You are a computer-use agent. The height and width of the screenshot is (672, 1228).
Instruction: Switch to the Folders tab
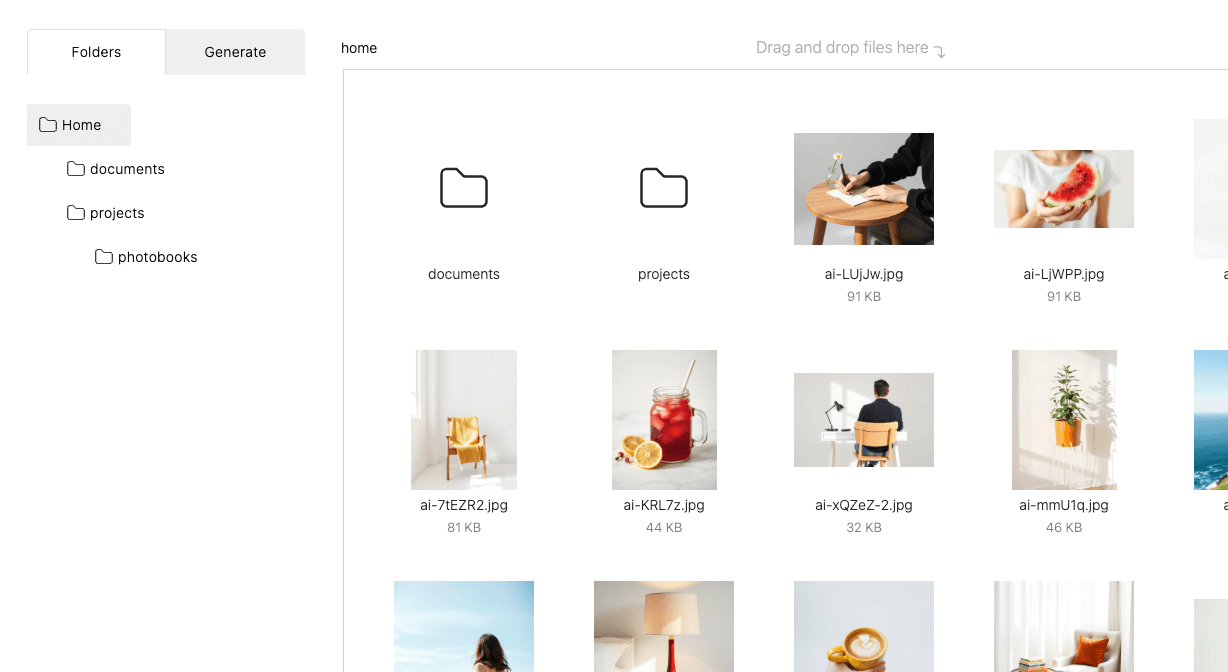coord(96,52)
